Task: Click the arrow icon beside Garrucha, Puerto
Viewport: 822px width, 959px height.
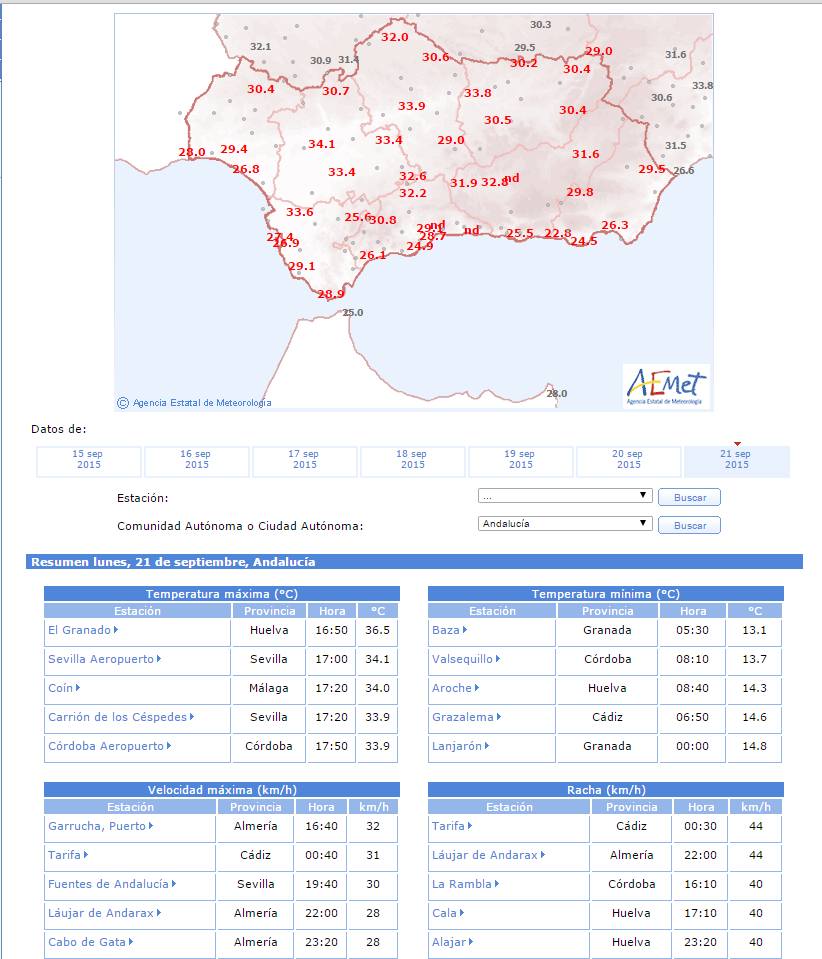Action: (x=151, y=826)
